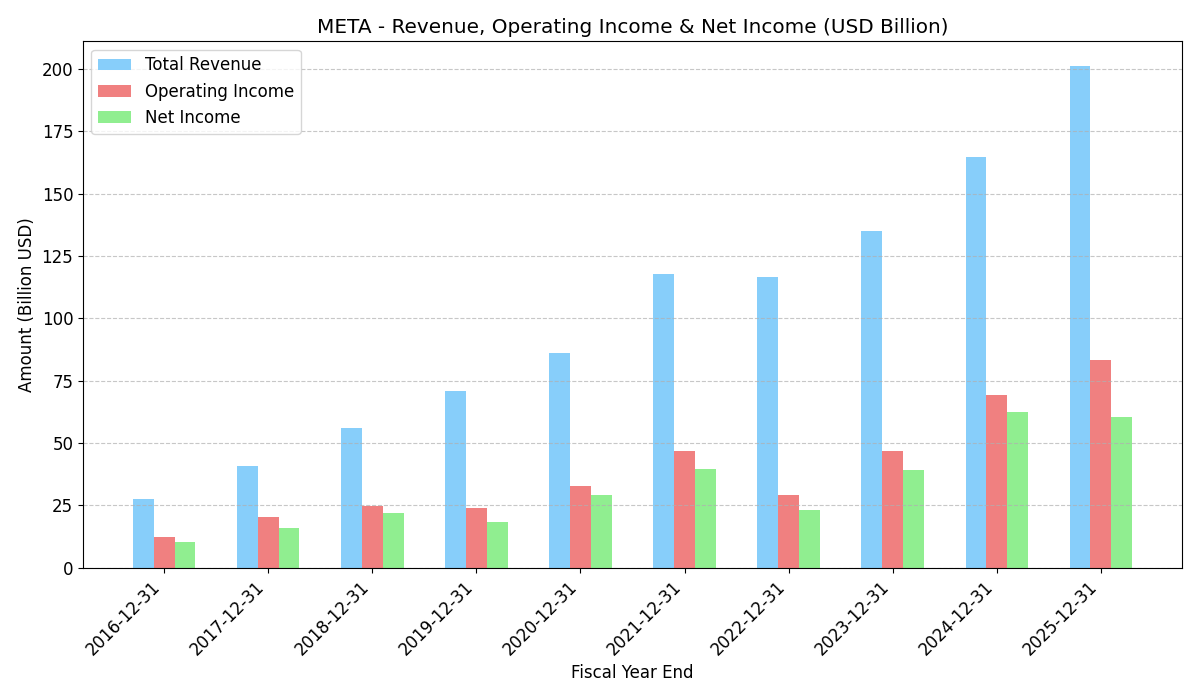Click the 2020-12-31 green Net Income bar

coord(601,531)
